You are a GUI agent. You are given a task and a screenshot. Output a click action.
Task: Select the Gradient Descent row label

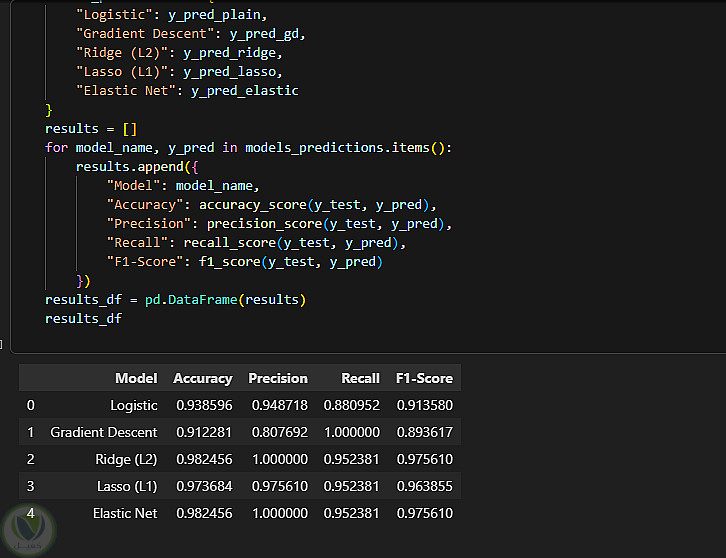(x=104, y=432)
